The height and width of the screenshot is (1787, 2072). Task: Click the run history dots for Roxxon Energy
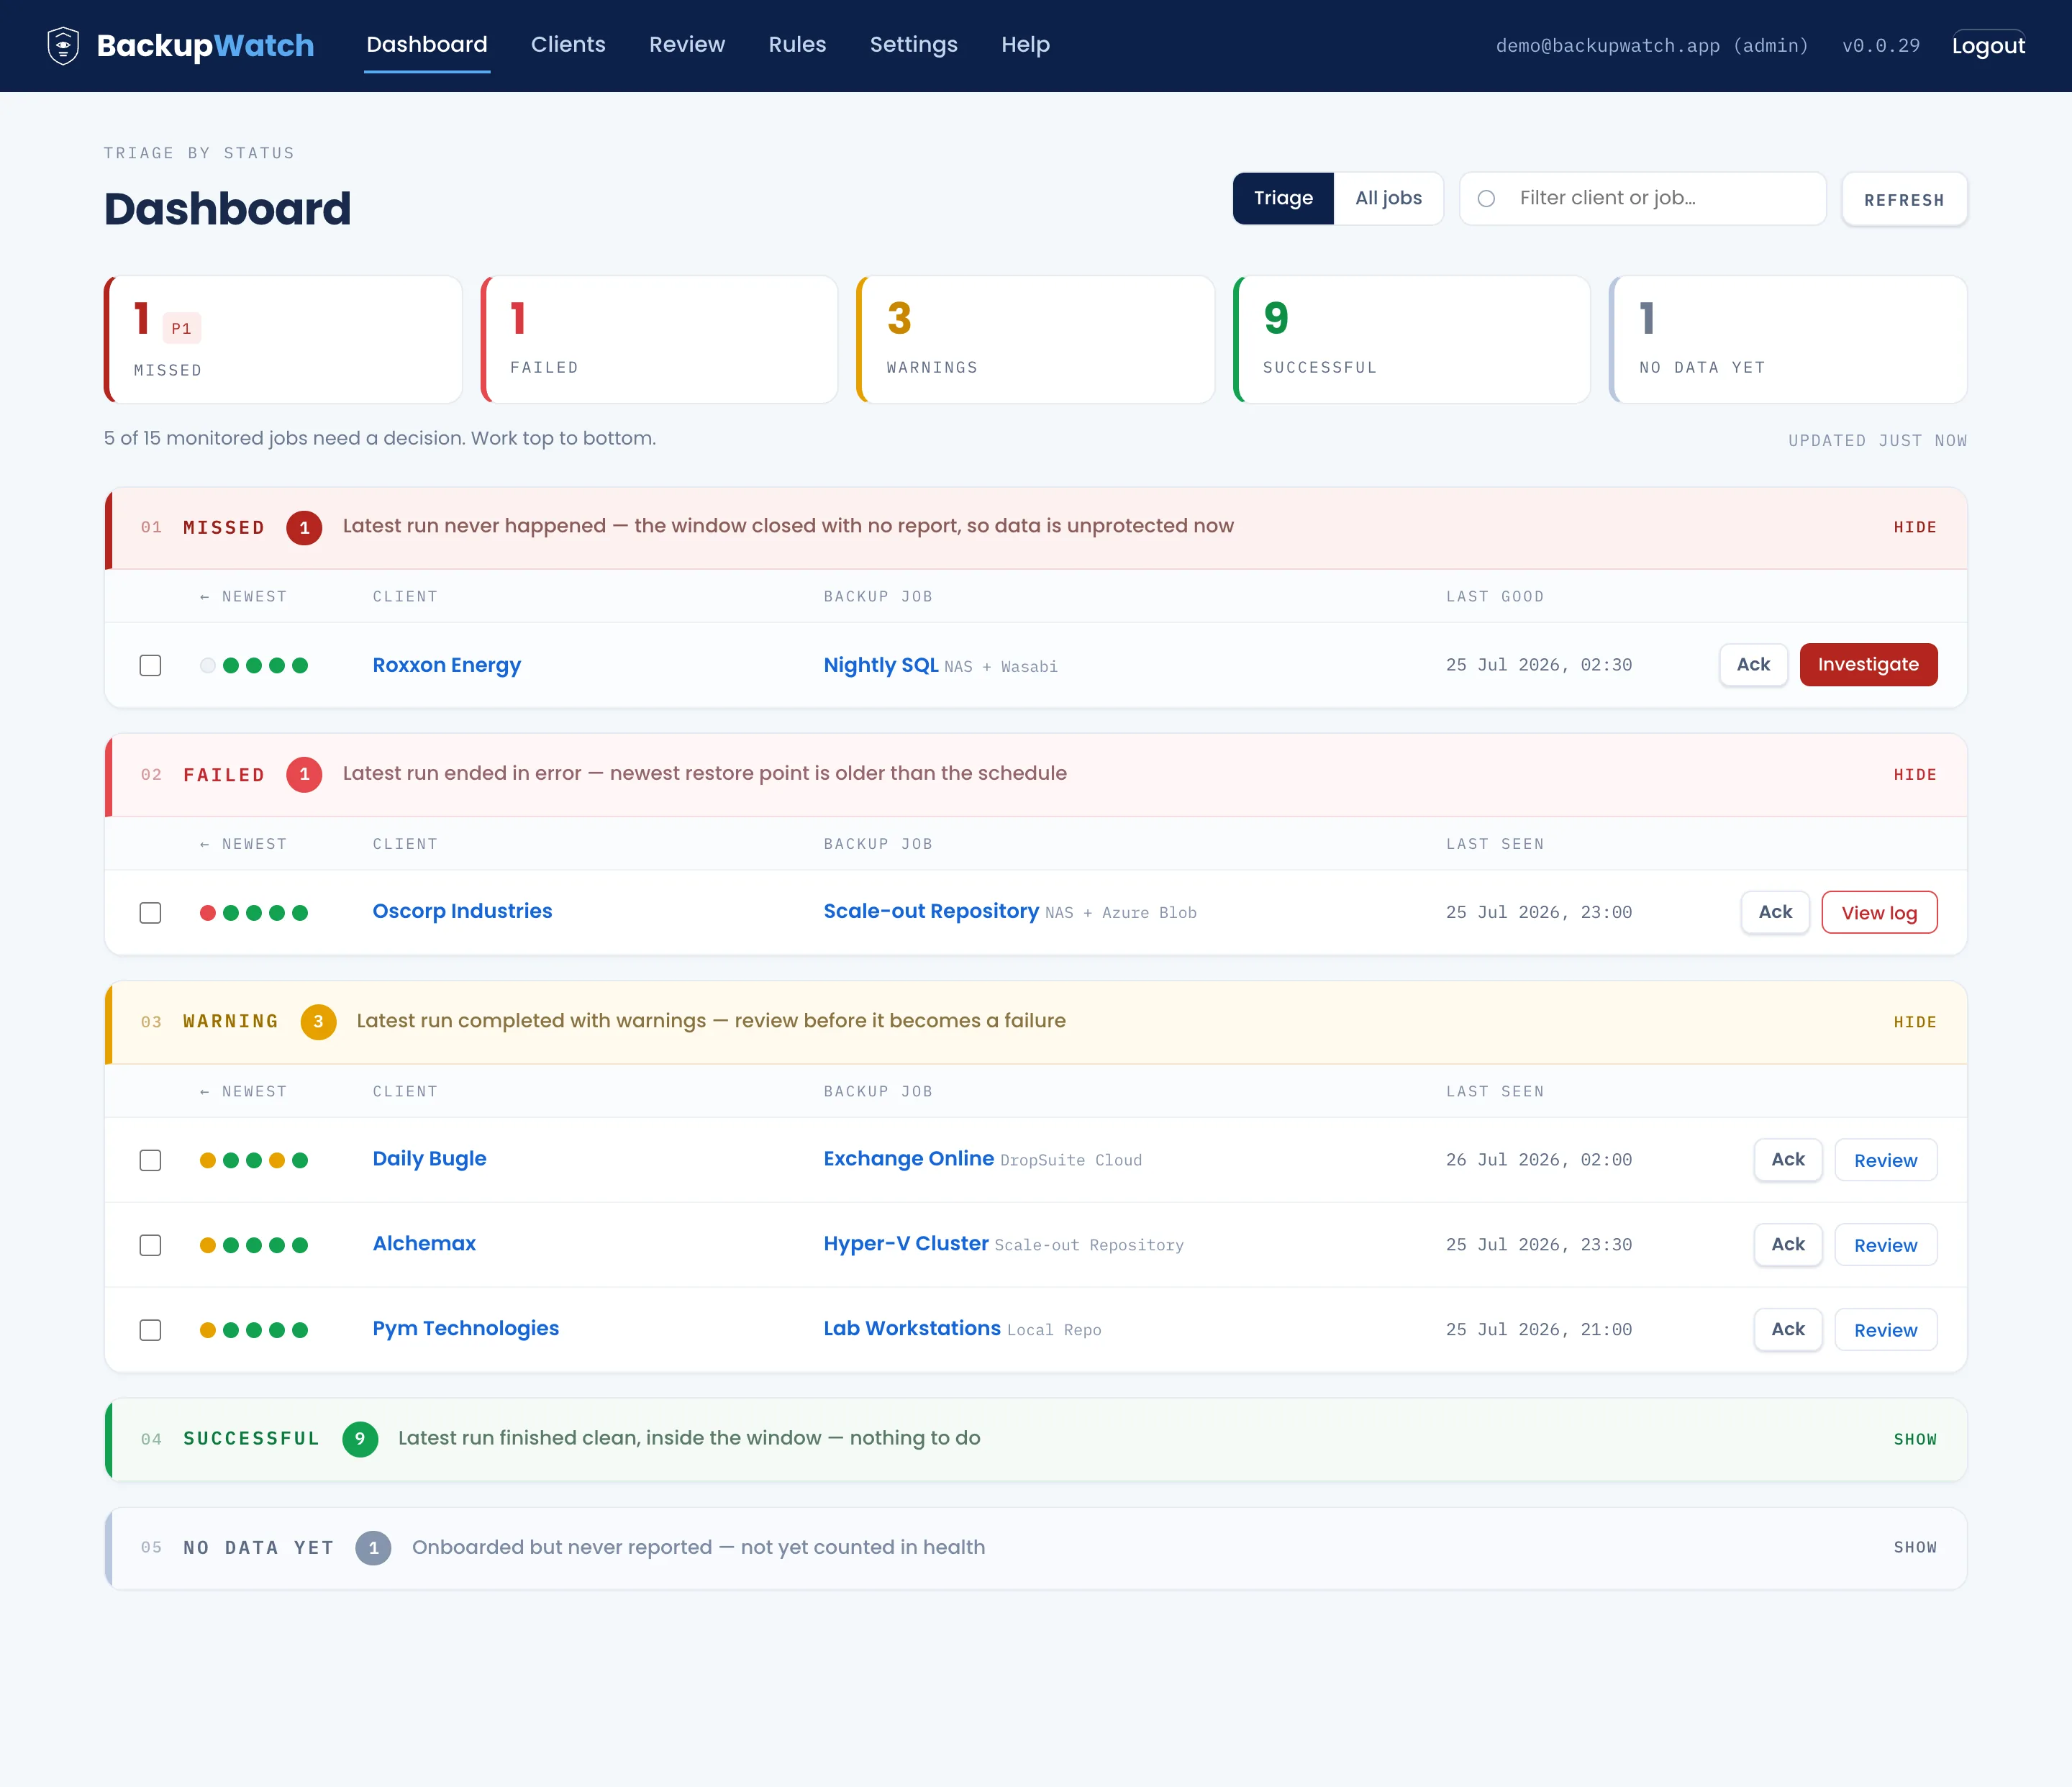pyautogui.click(x=254, y=665)
